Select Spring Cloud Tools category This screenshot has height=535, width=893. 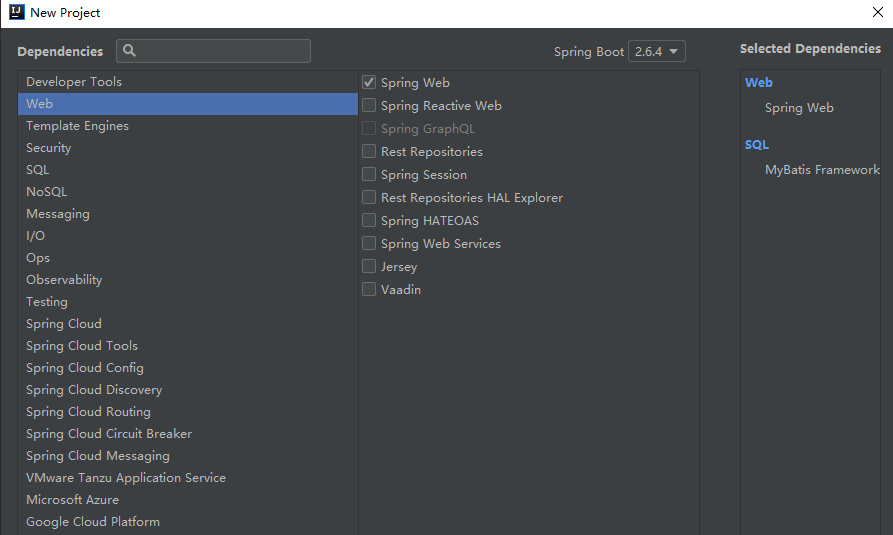pos(188,346)
